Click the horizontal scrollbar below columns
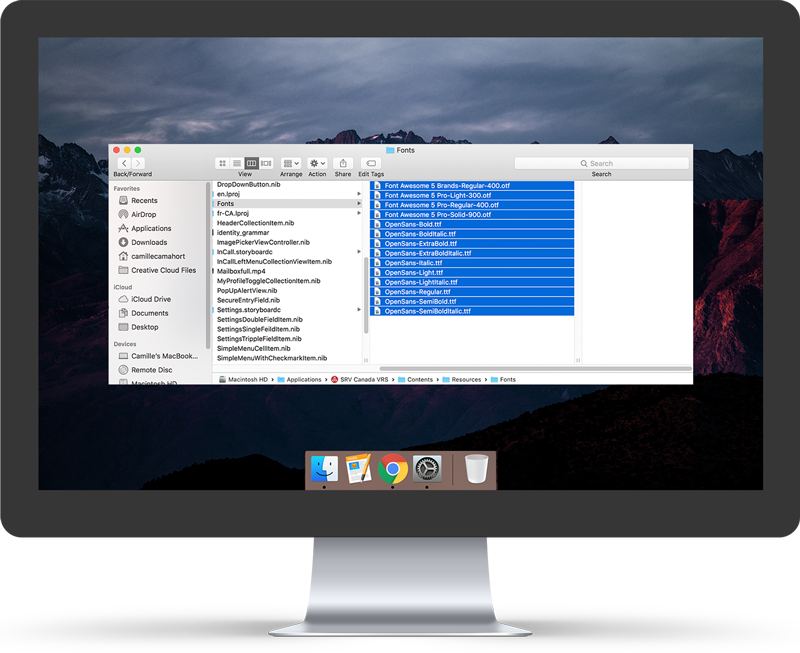Viewport: 800px width, 653px height. click(536, 368)
